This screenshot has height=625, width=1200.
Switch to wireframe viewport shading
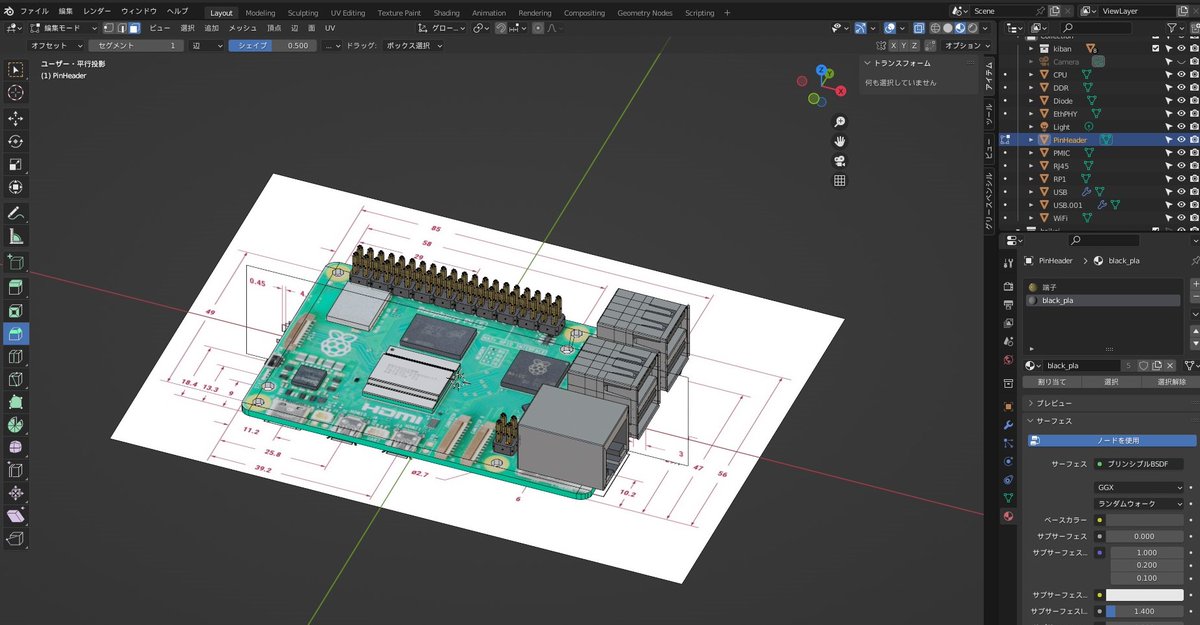tap(934, 28)
